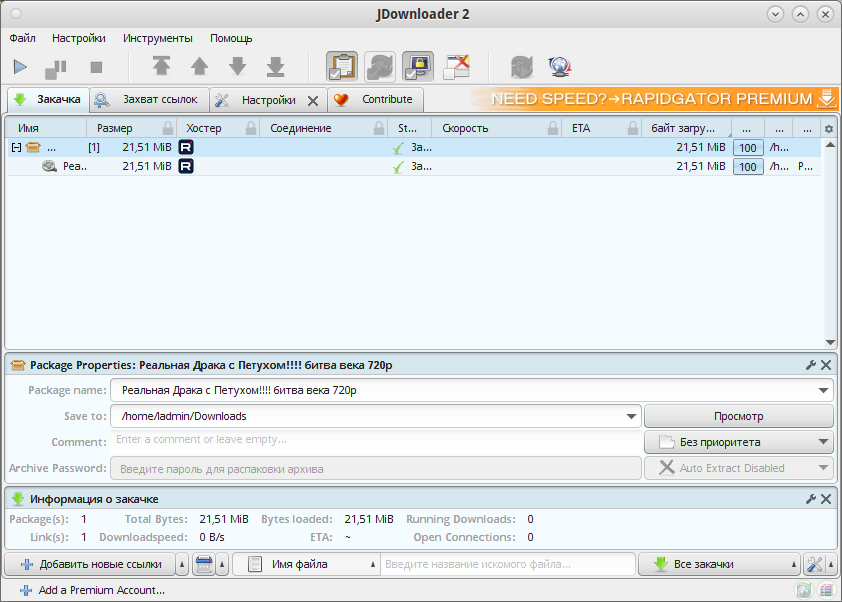Select the package folder icon row
Viewport: 842px width, 602px height.
(x=33, y=147)
